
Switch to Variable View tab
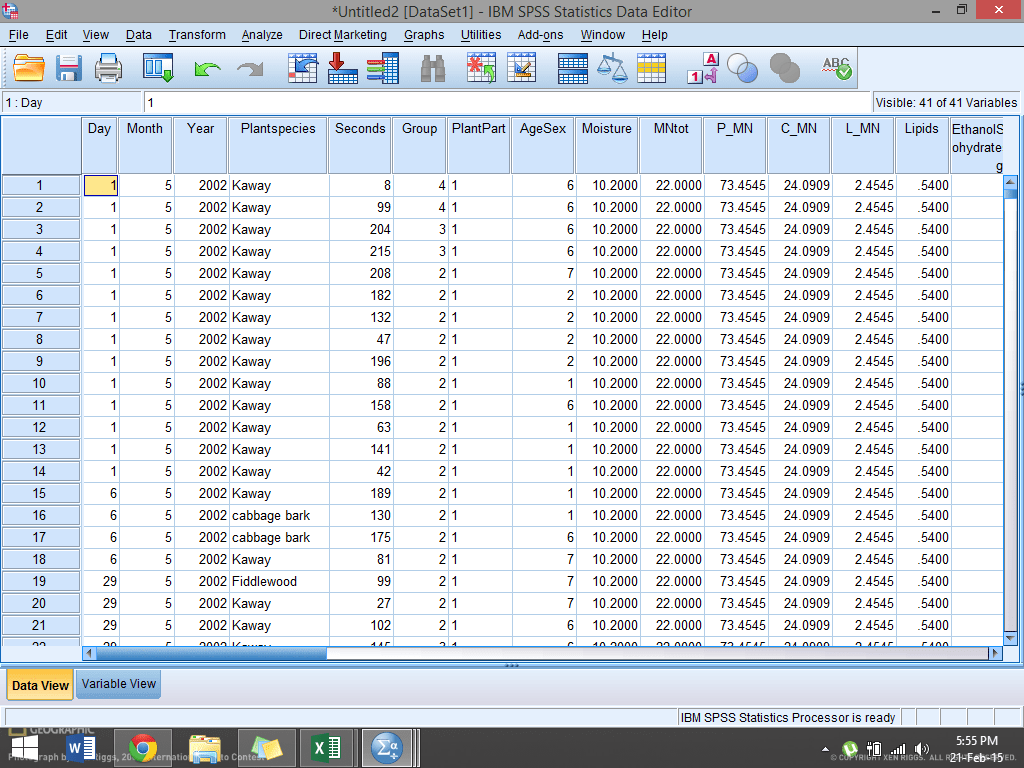pos(117,684)
